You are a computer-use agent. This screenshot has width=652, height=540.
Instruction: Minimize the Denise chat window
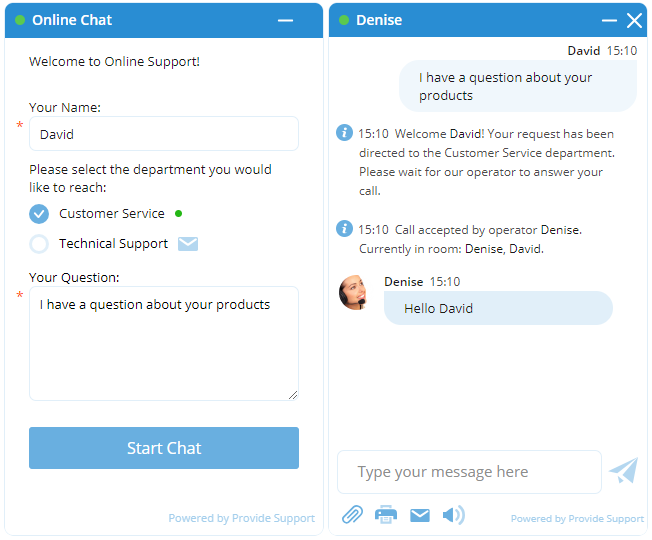tap(609, 20)
